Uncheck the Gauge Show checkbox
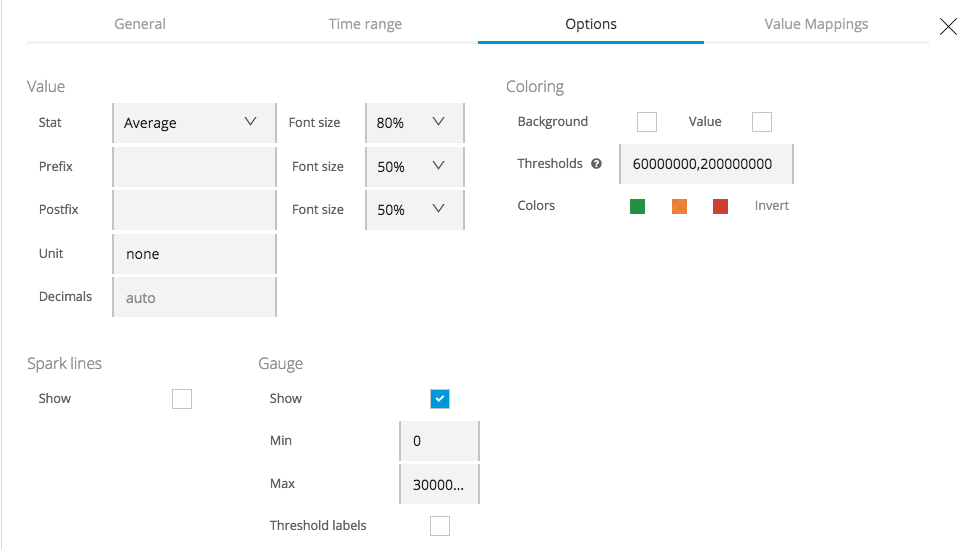Screen dimensions: 973x549 pyautogui.click(x=440, y=399)
